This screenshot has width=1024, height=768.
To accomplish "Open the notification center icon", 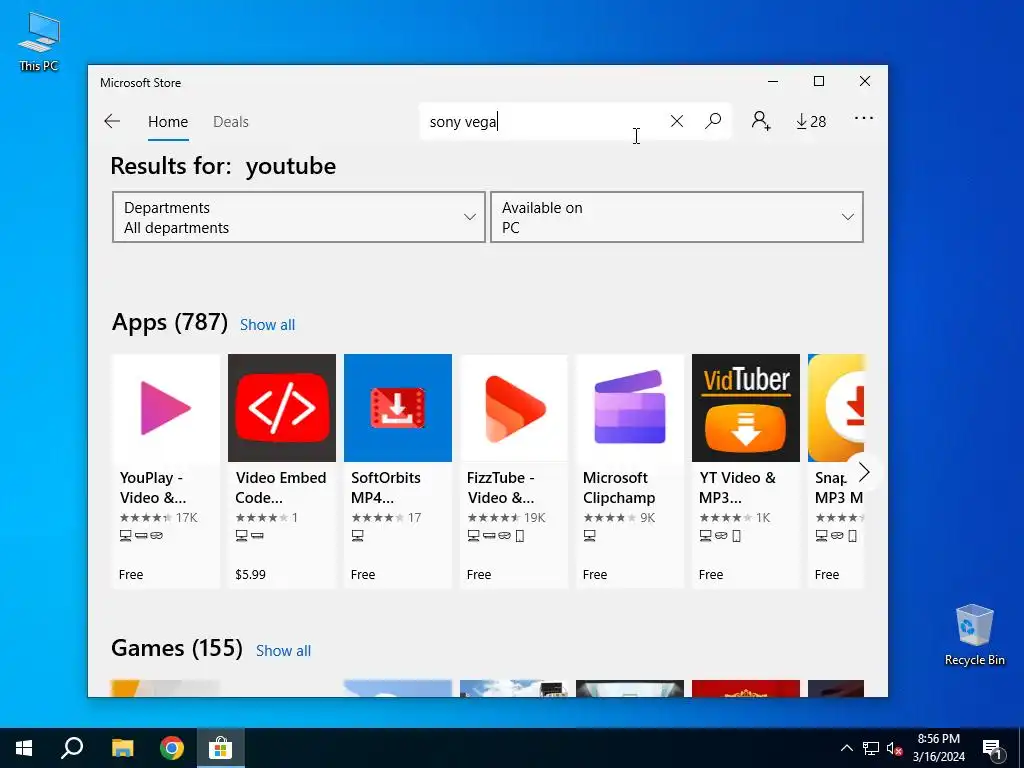I will [x=992, y=748].
